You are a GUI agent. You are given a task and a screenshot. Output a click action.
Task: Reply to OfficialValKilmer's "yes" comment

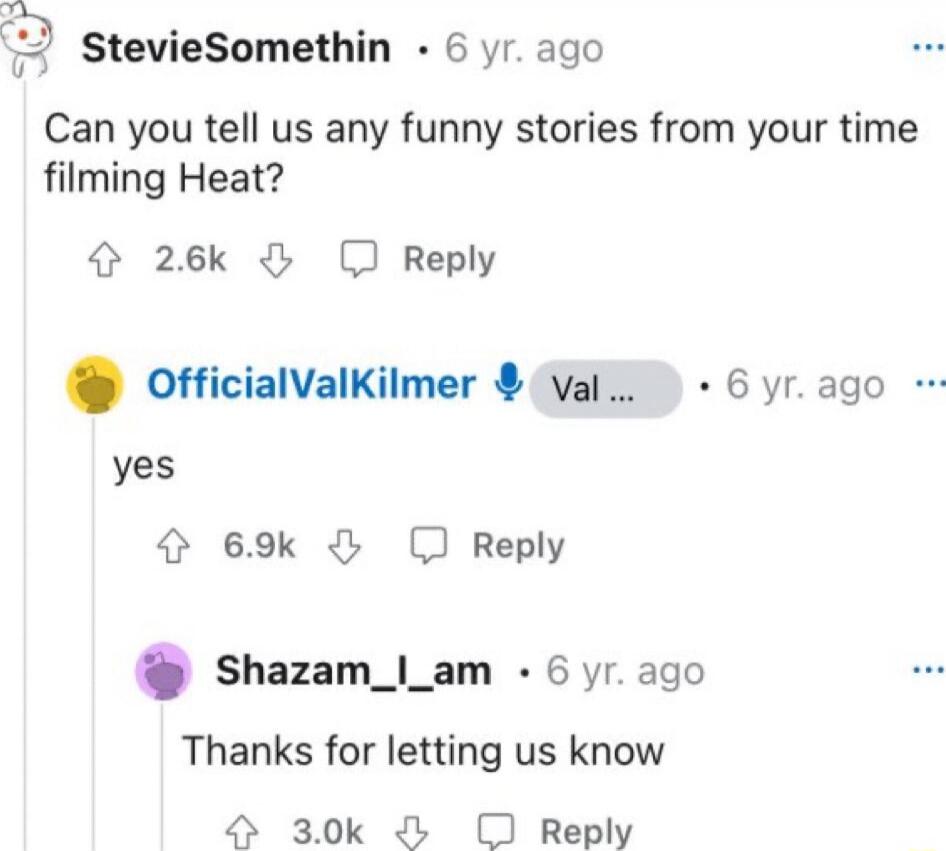point(488,546)
